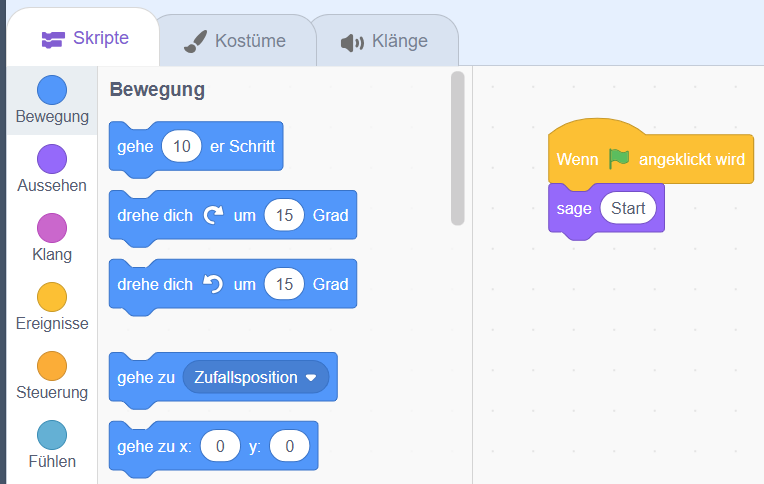764x484 pixels.
Task: Select the Skripte tab
Action: (85, 38)
